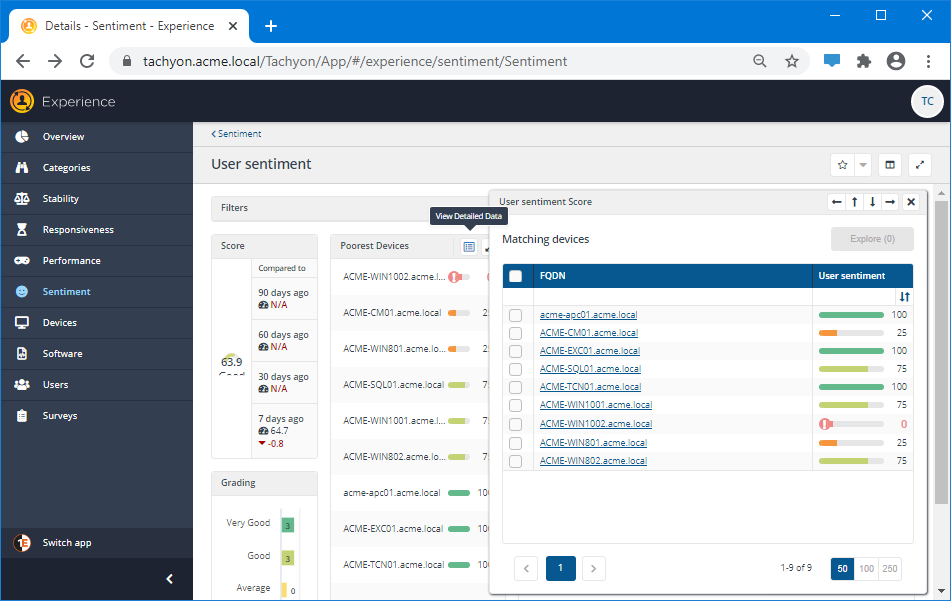Check the acme-apc01.acme.local row checkbox
Screen dimensions: 951x601
(516, 315)
